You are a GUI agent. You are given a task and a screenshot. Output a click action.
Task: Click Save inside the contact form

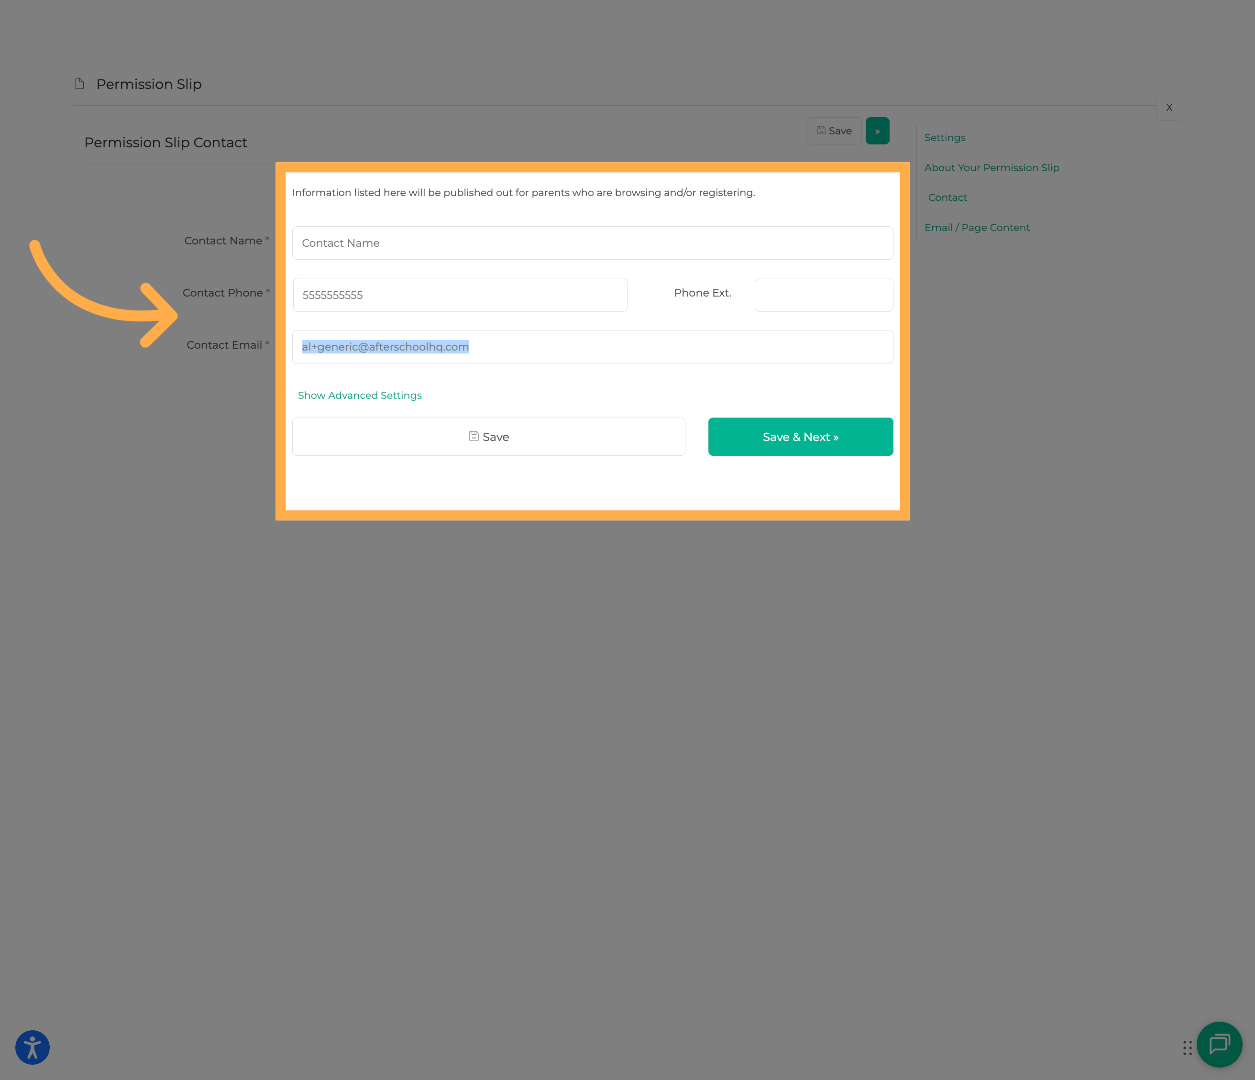[x=489, y=436]
